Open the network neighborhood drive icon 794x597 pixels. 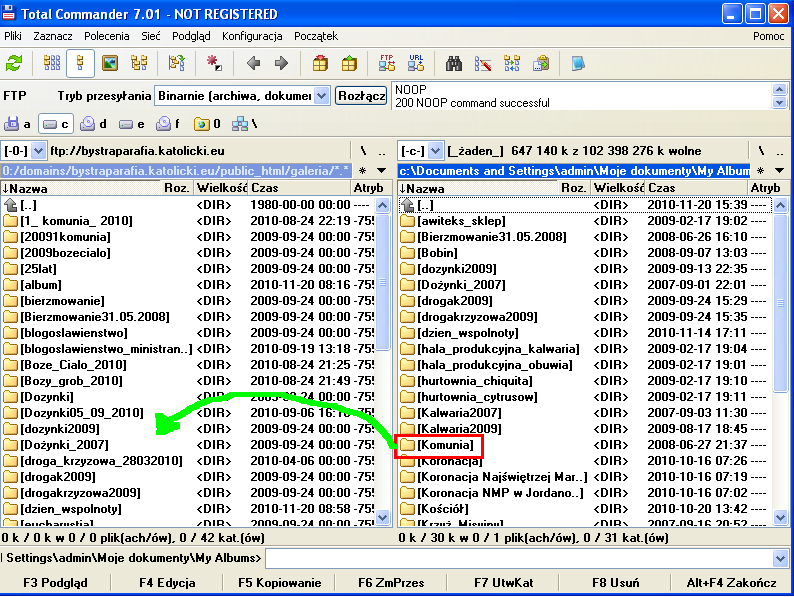[x=242, y=124]
